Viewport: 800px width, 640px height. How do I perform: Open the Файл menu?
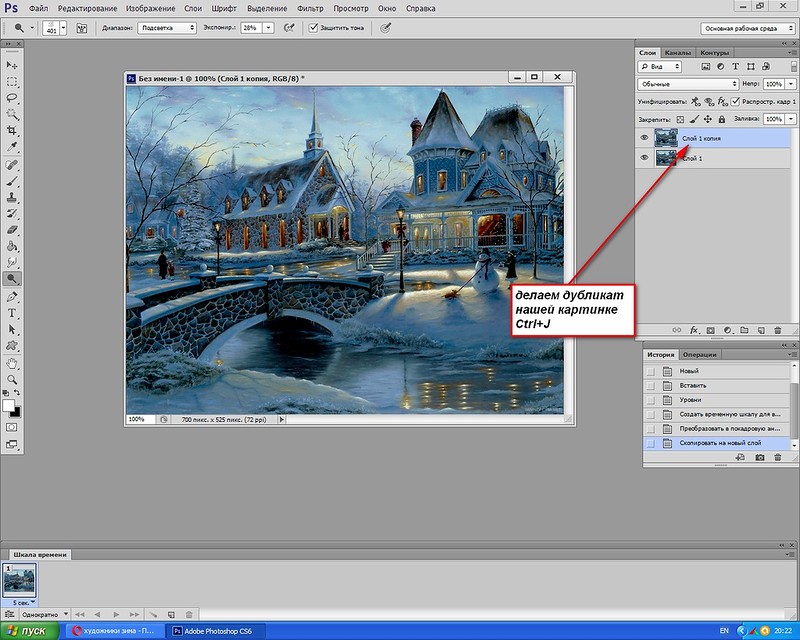click(38, 8)
